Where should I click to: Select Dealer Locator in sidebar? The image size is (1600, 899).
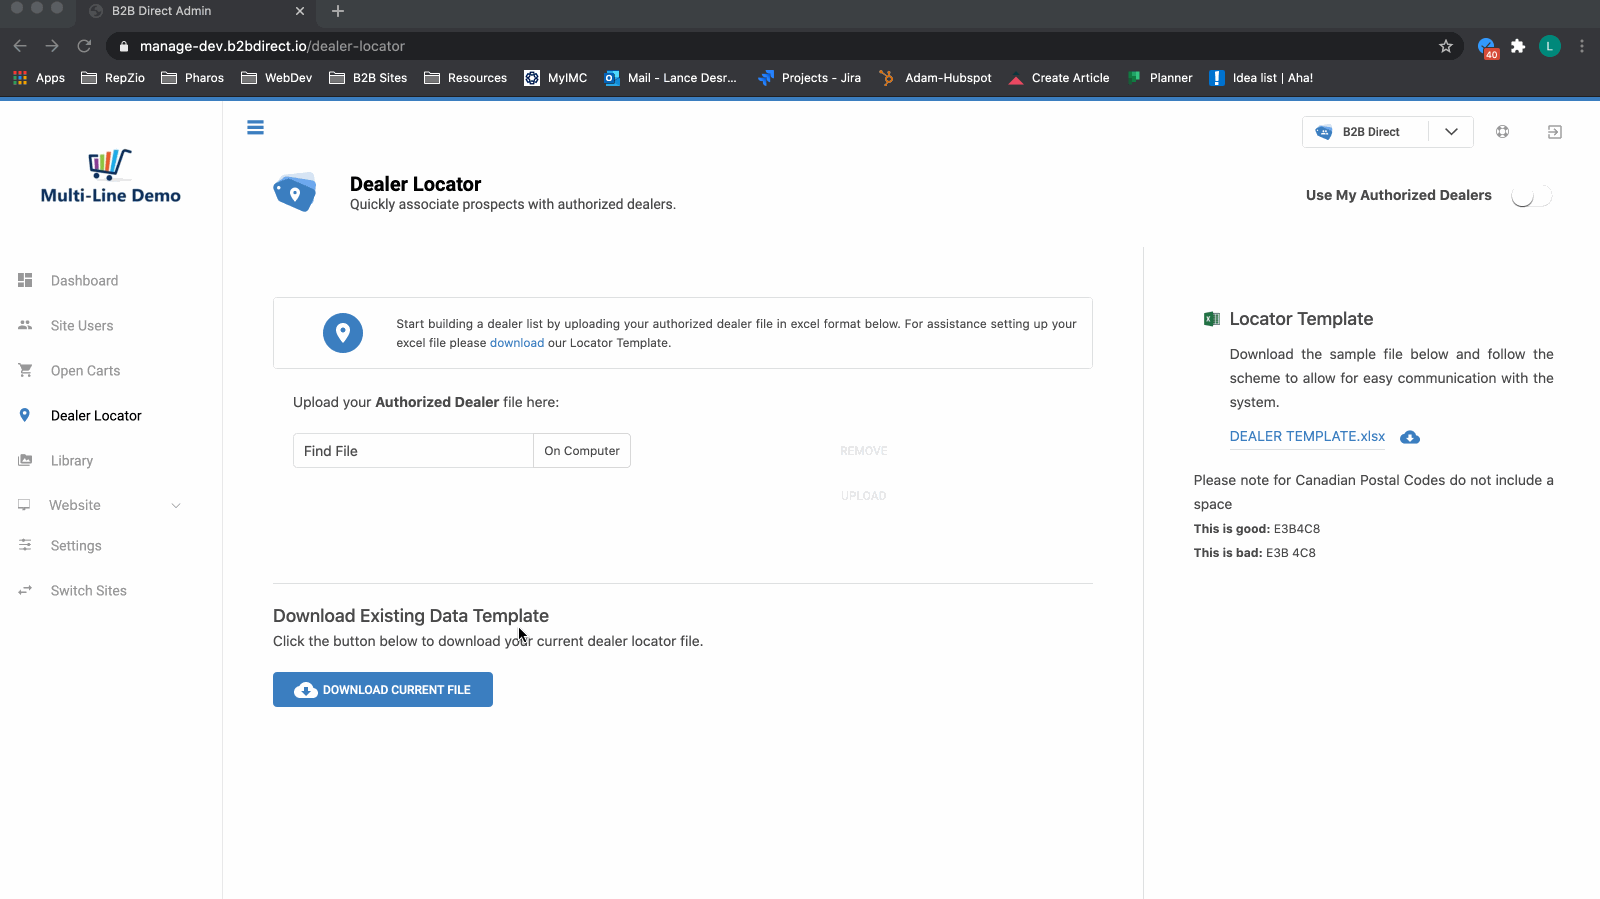96,415
